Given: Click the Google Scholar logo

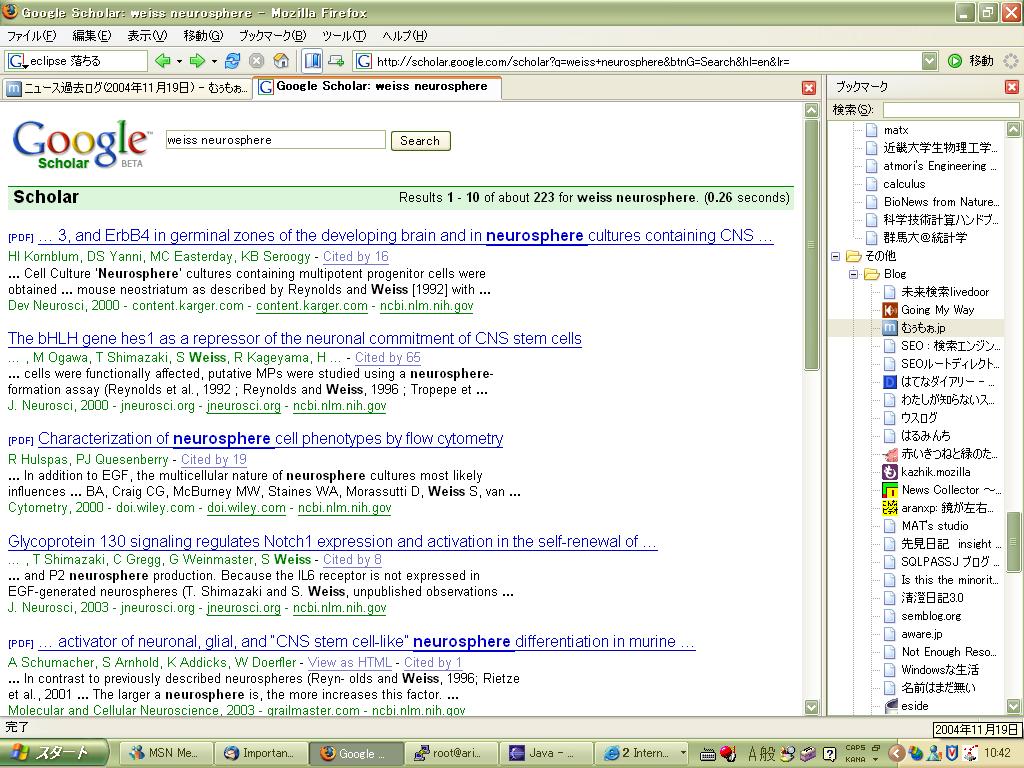Looking at the screenshot, I should (x=82, y=144).
